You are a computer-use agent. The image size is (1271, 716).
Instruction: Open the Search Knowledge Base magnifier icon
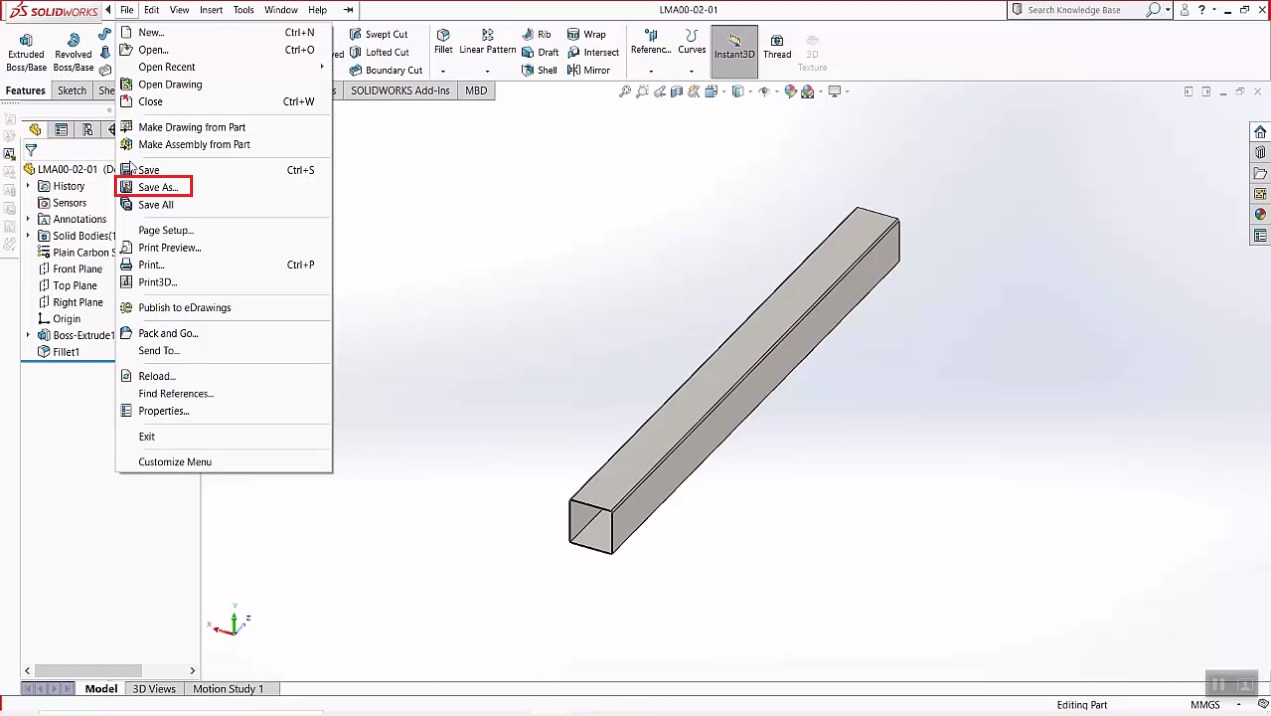click(x=1152, y=9)
